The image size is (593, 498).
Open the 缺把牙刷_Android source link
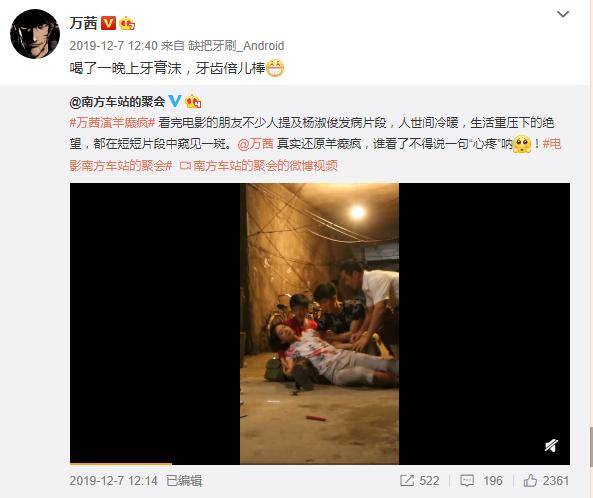(x=236, y=46)
